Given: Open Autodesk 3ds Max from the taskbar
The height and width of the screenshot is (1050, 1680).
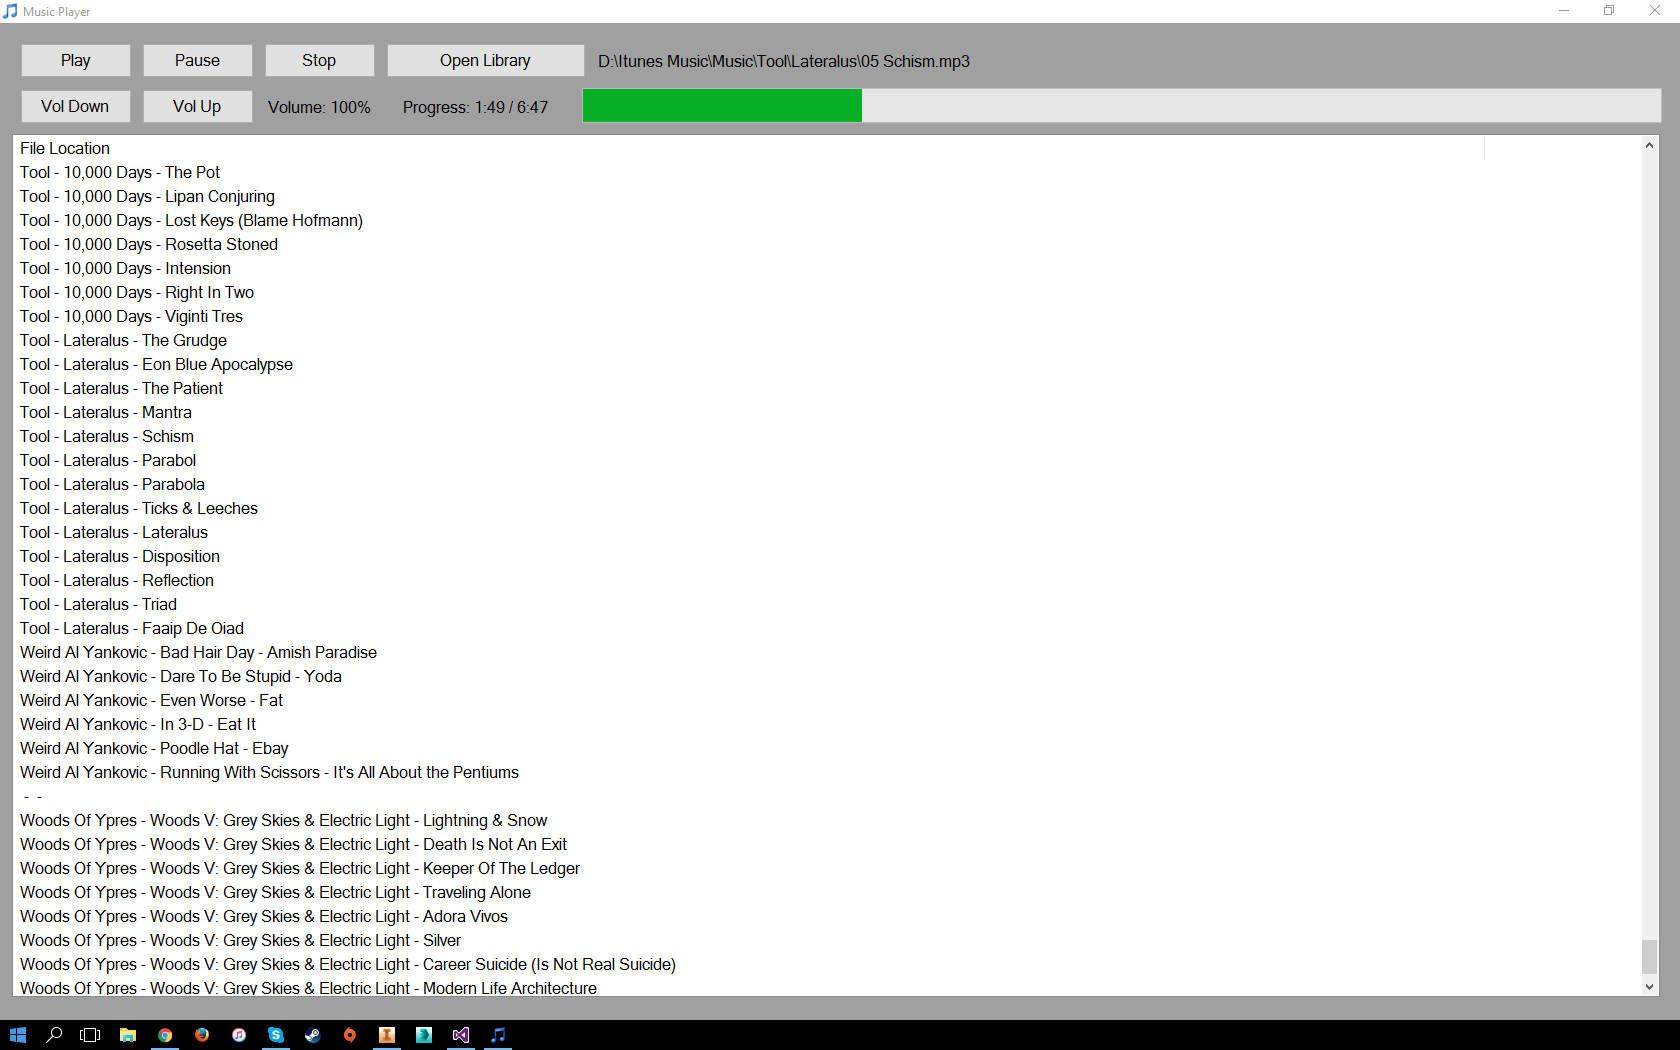Looking at the screenshot, I should point(424,1035).
